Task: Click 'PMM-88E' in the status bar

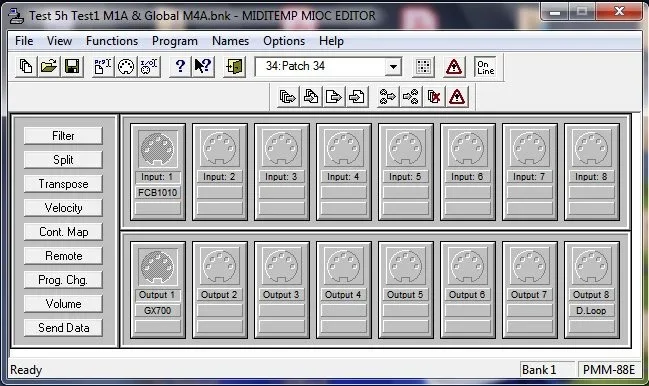Action: click(x=609, y=369)
